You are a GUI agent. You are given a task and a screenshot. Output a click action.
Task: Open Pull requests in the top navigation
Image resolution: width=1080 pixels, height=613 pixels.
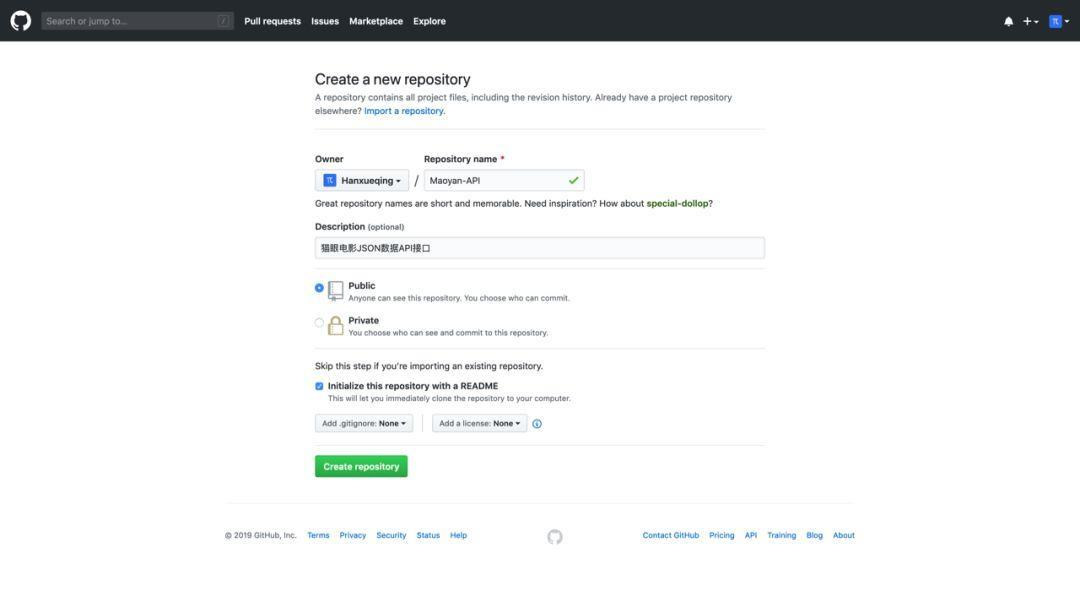[272, 21]
